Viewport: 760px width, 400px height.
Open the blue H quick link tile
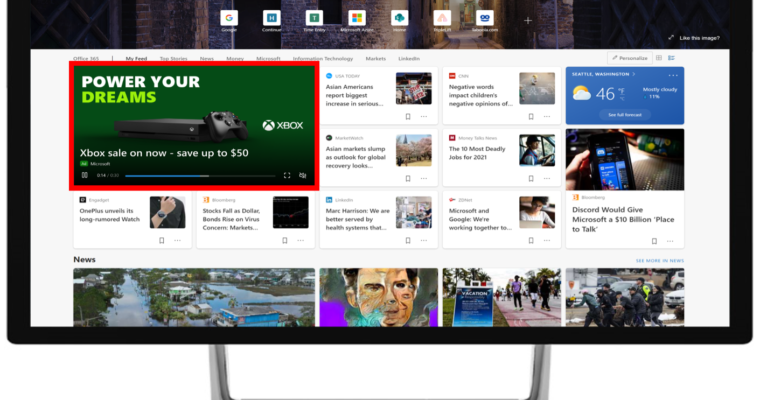pyautogui.click(x=271, y=18)
